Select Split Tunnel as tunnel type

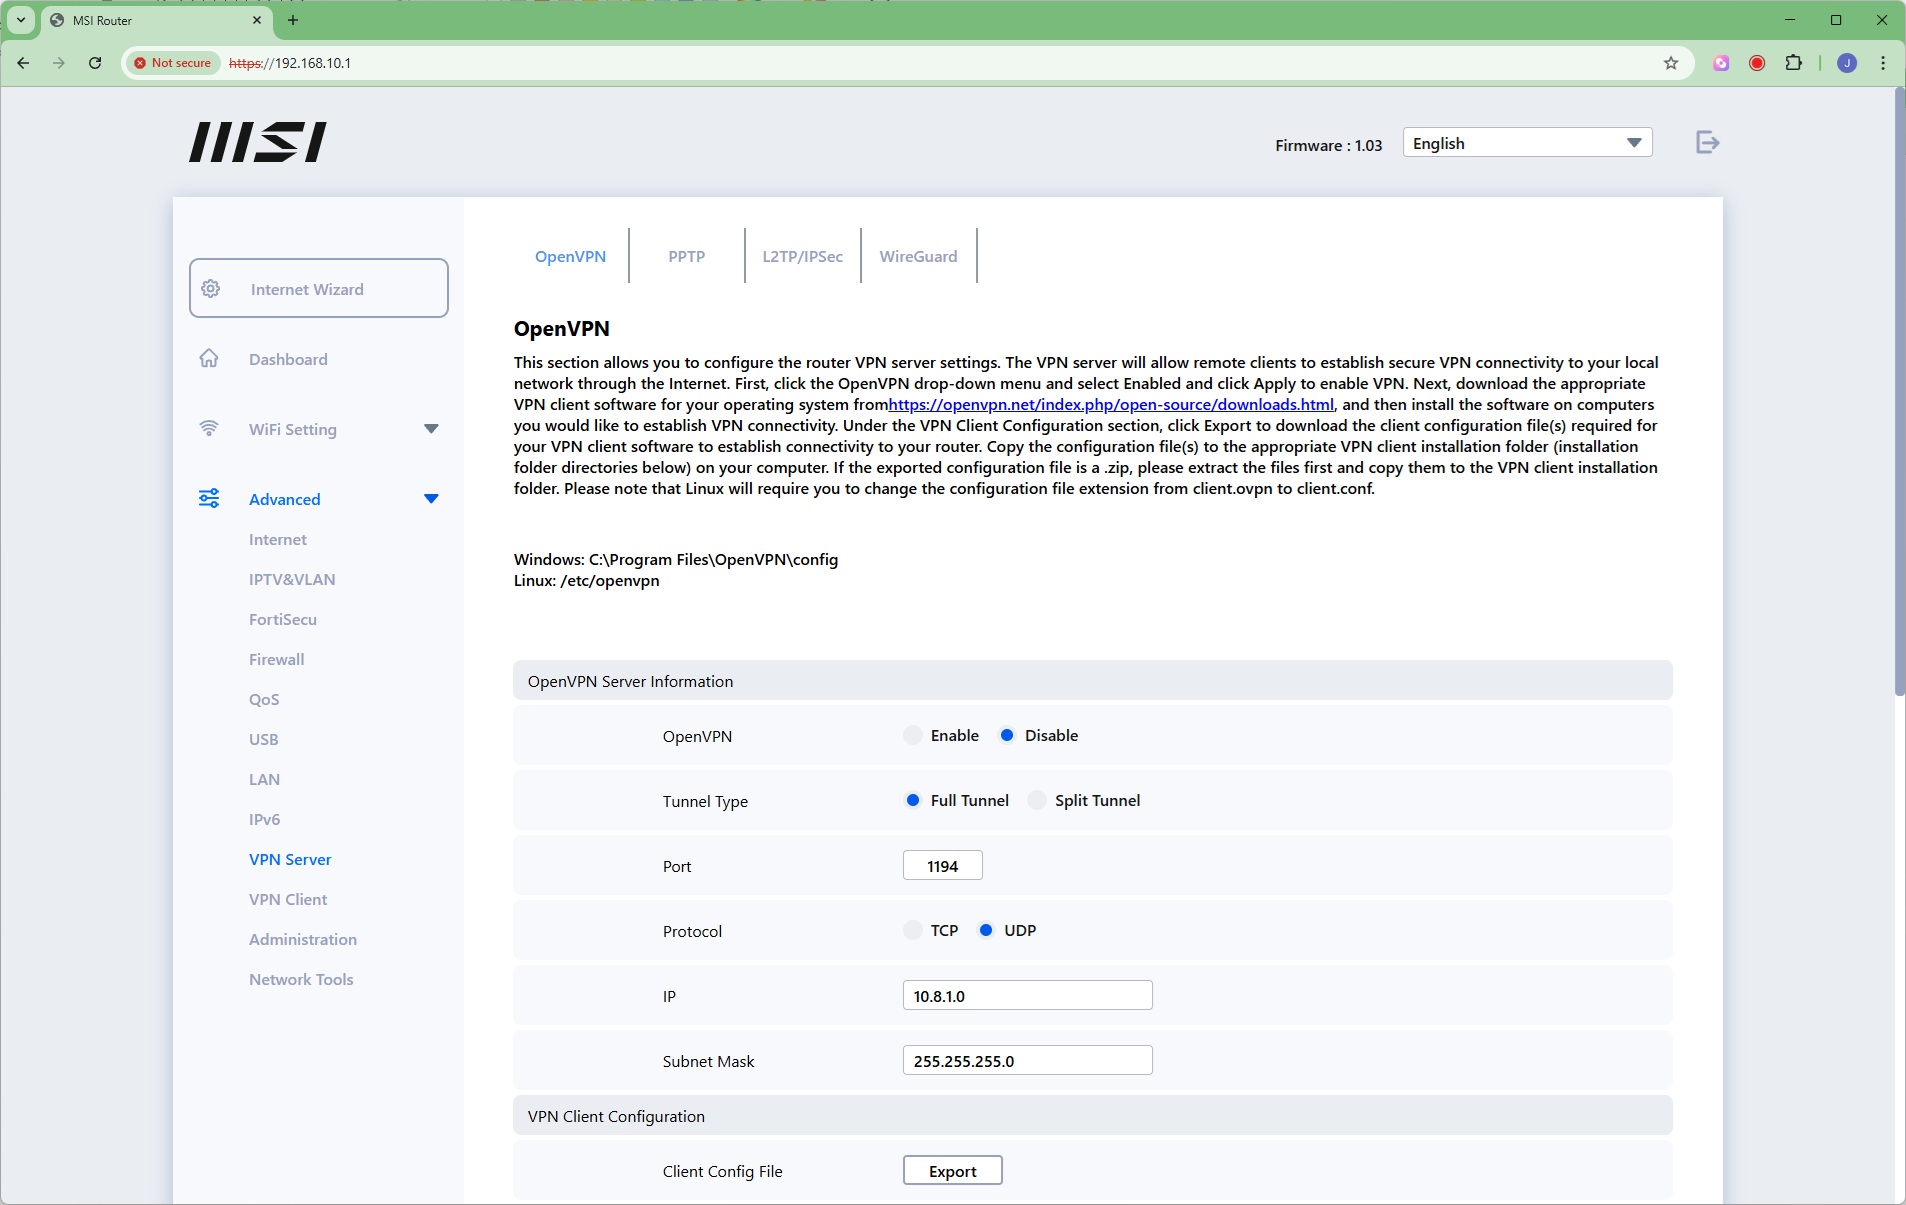(1037, 801)
